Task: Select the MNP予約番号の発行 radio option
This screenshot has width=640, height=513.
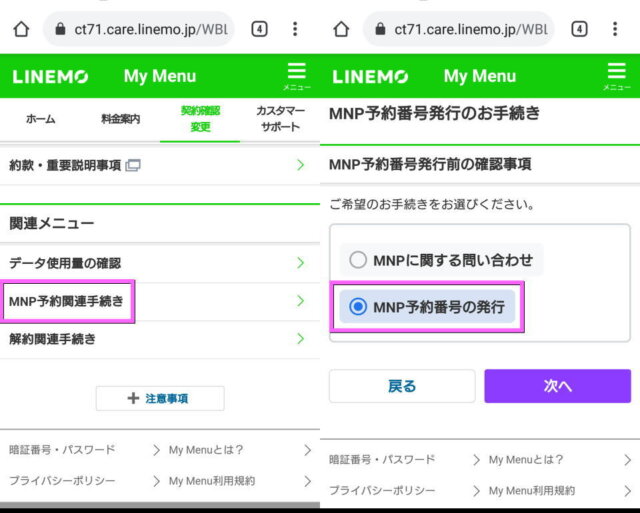Action: (358, 307)
